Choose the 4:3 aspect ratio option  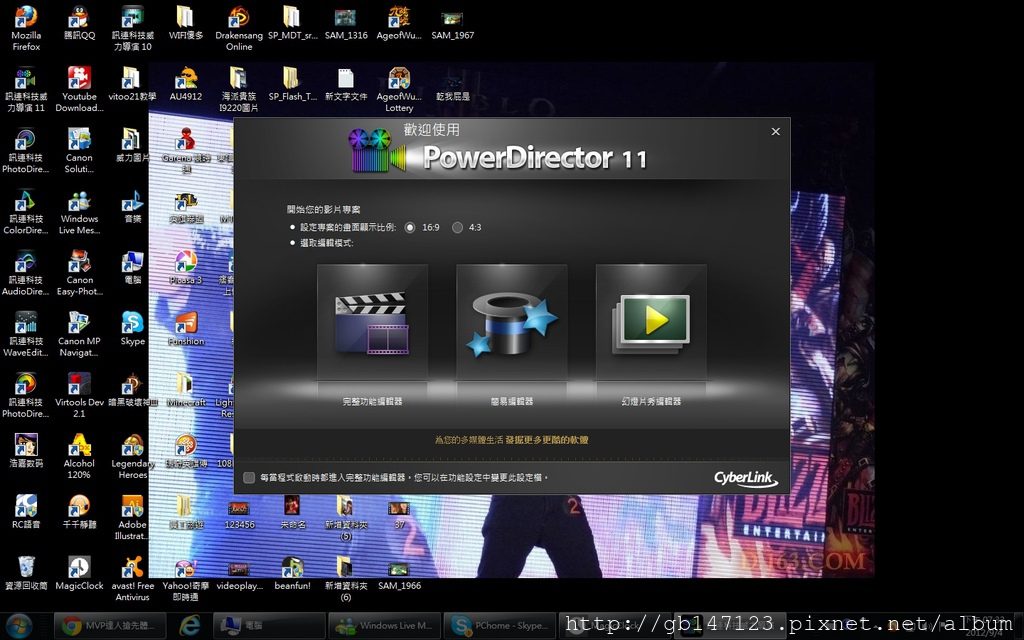coord(457,228)
